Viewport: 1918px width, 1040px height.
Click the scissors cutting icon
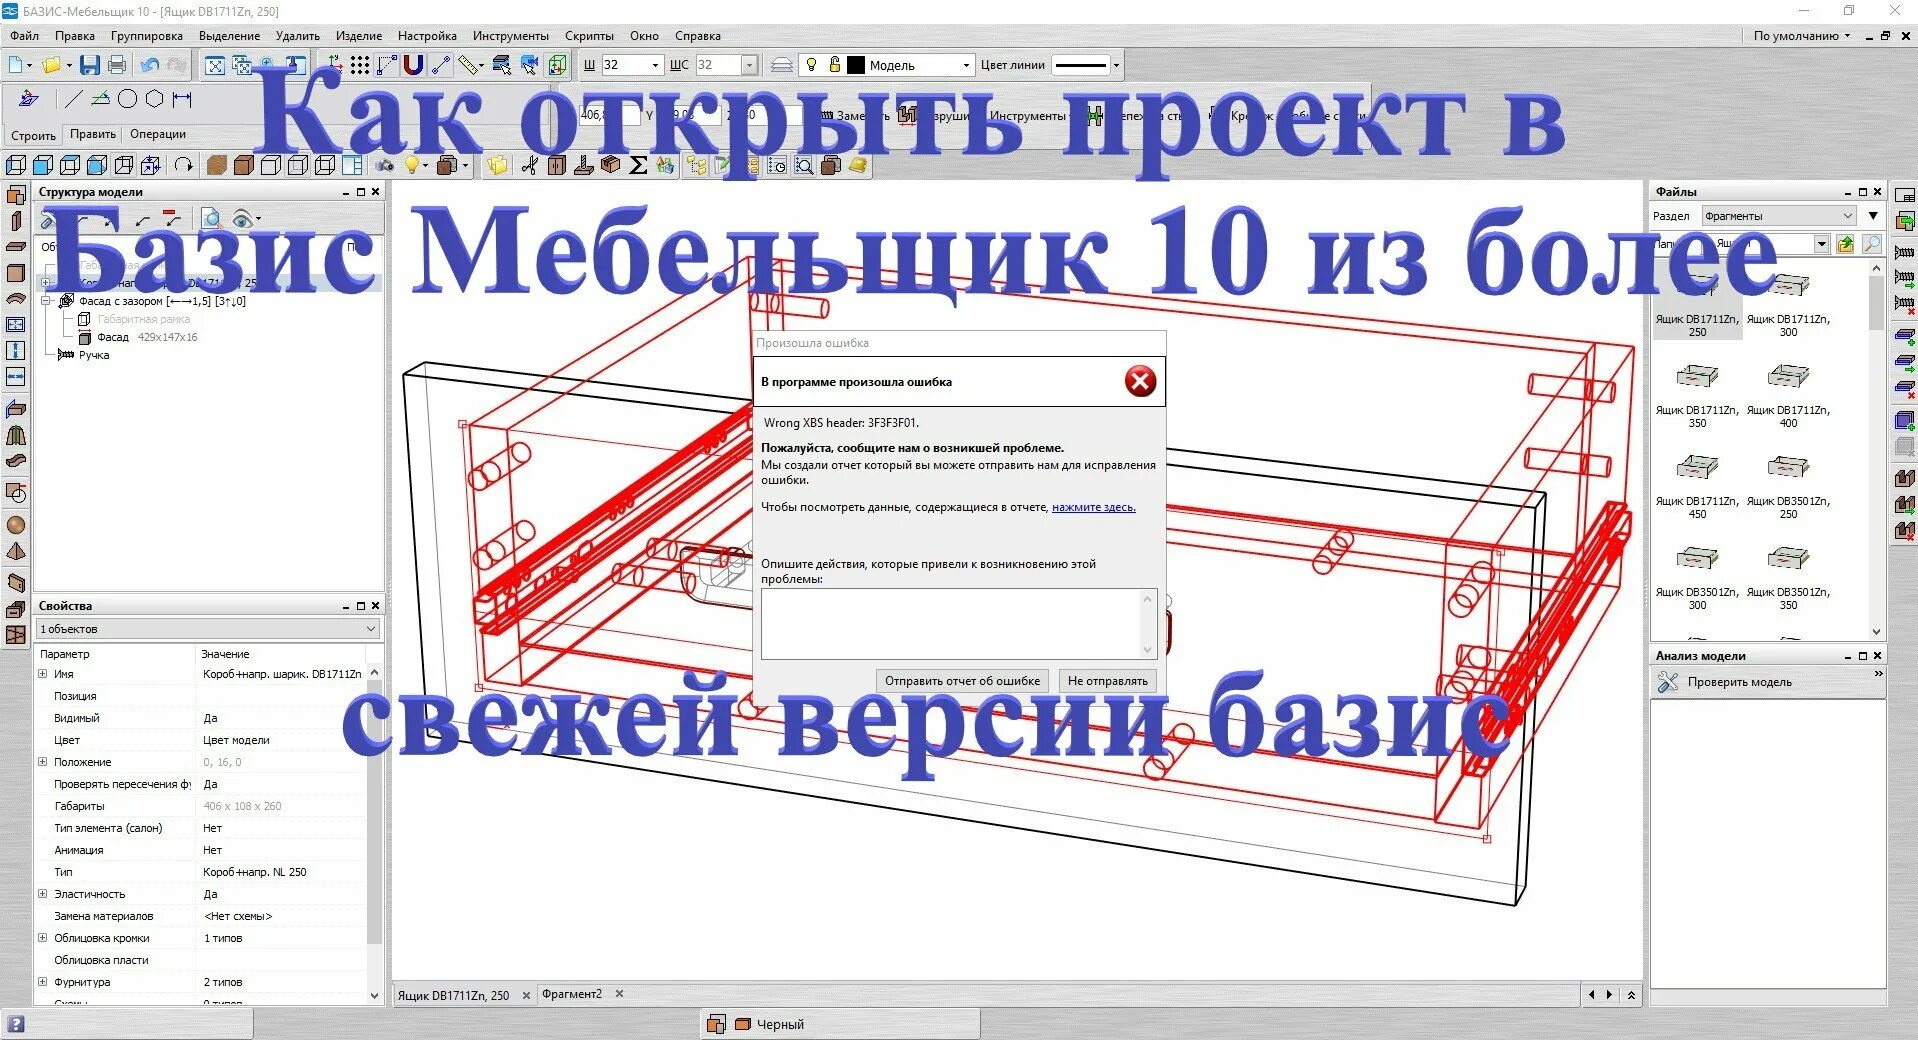tap(530, 165)
